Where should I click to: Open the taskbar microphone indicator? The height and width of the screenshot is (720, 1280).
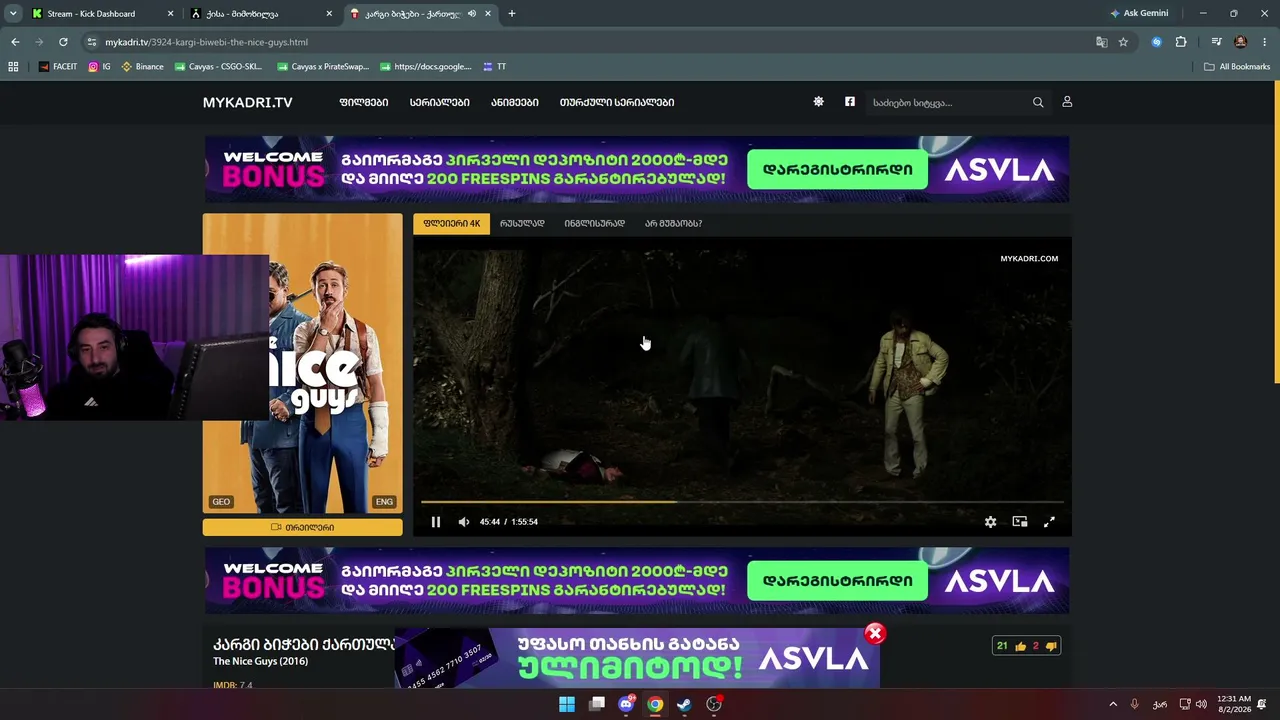(1135, 704)
